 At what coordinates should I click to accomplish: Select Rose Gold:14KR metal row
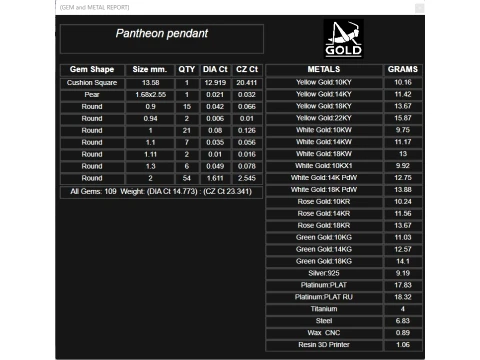[x=344, y=214]
